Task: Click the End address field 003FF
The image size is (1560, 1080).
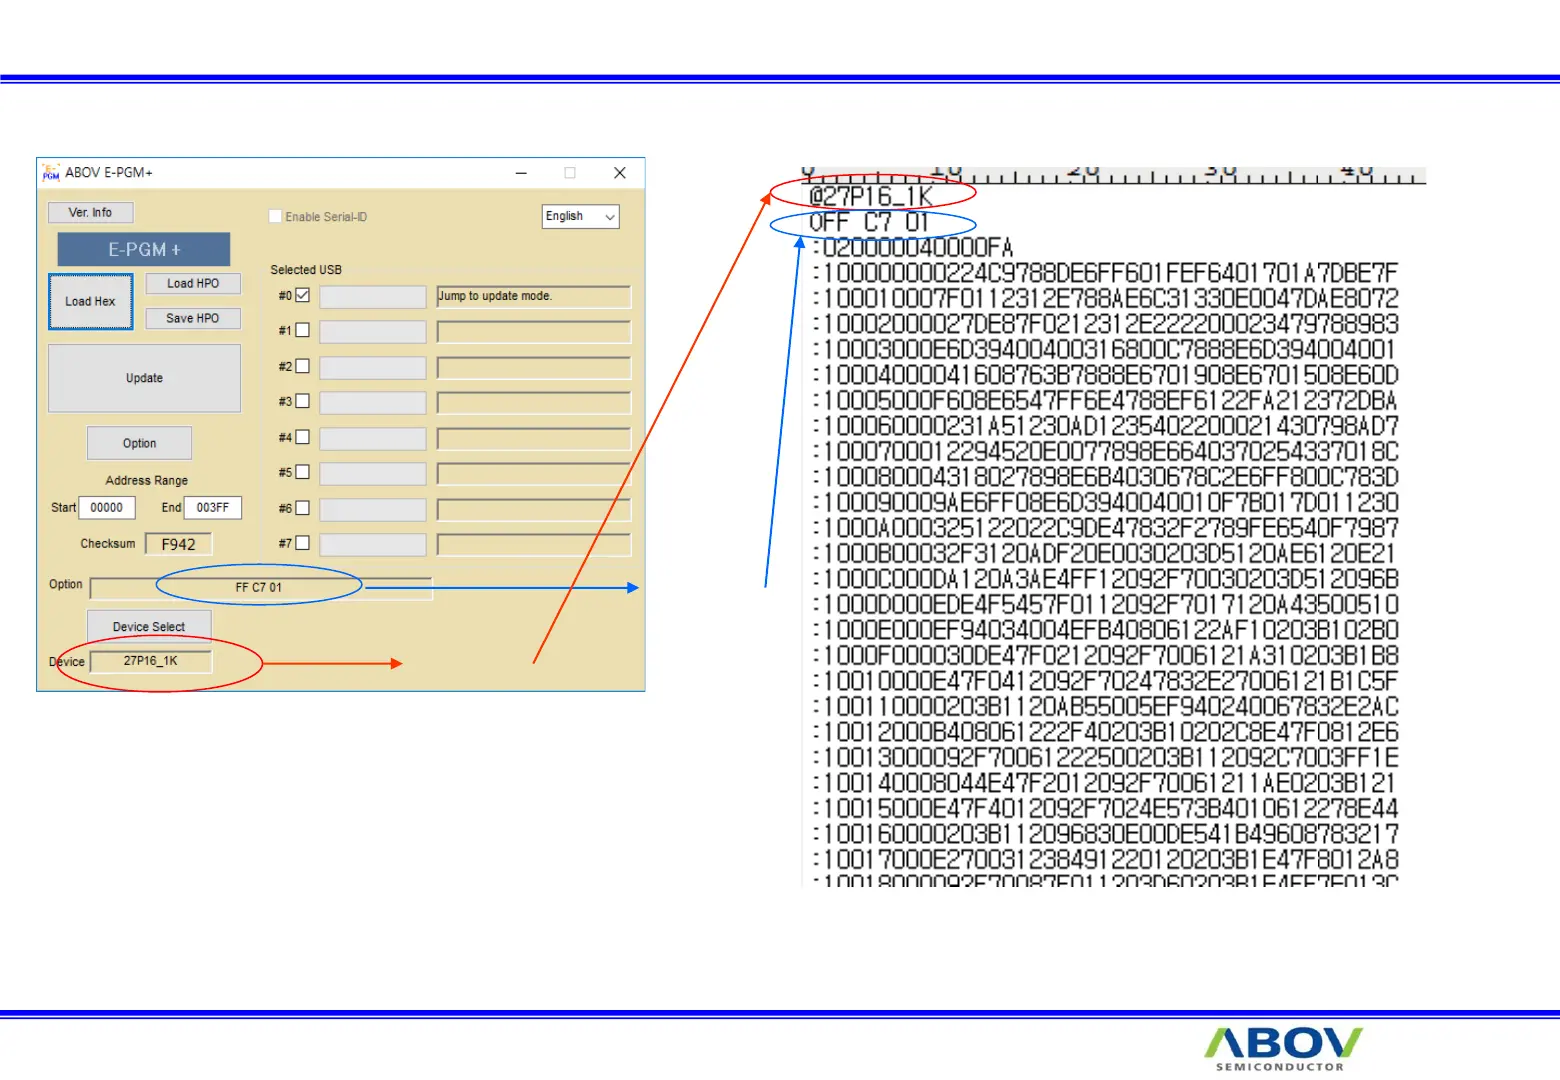Action: point(213,508)
